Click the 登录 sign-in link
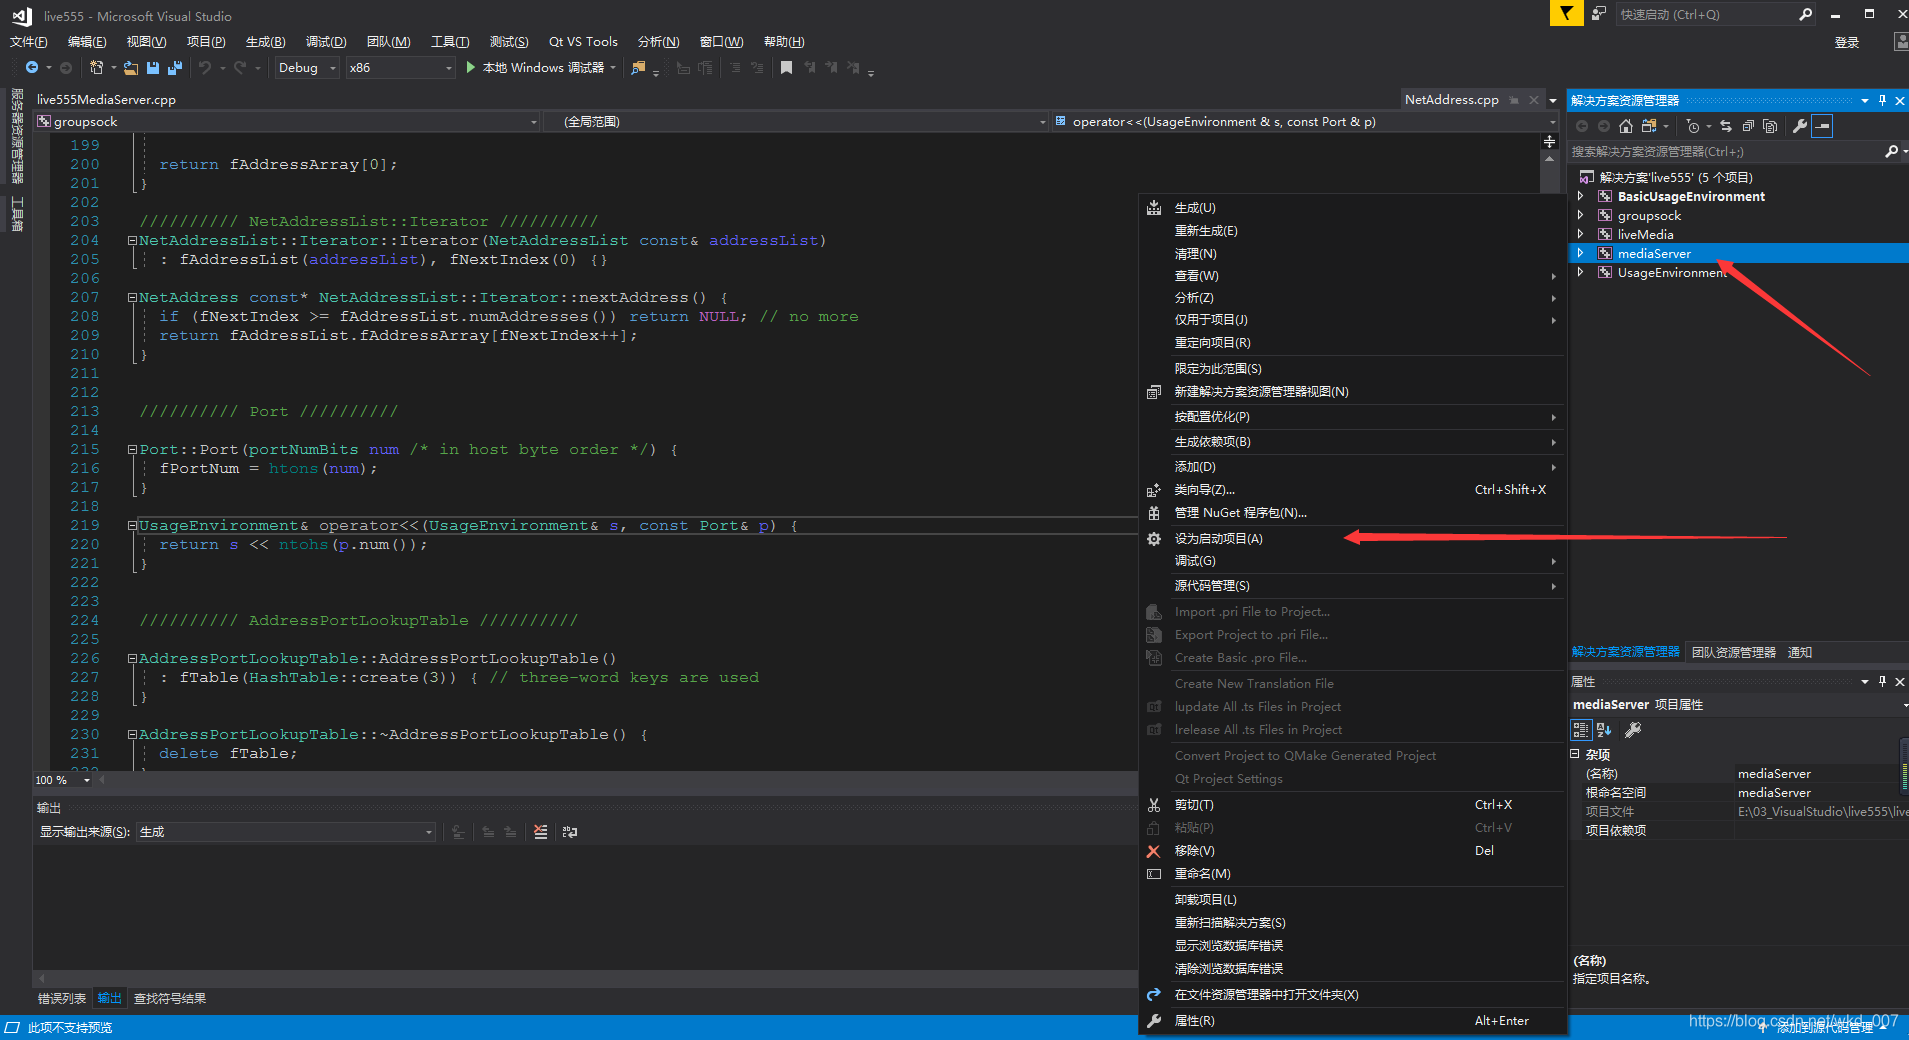The width and height of the screenshot is (1909, 1040). tap(1847, 42)
